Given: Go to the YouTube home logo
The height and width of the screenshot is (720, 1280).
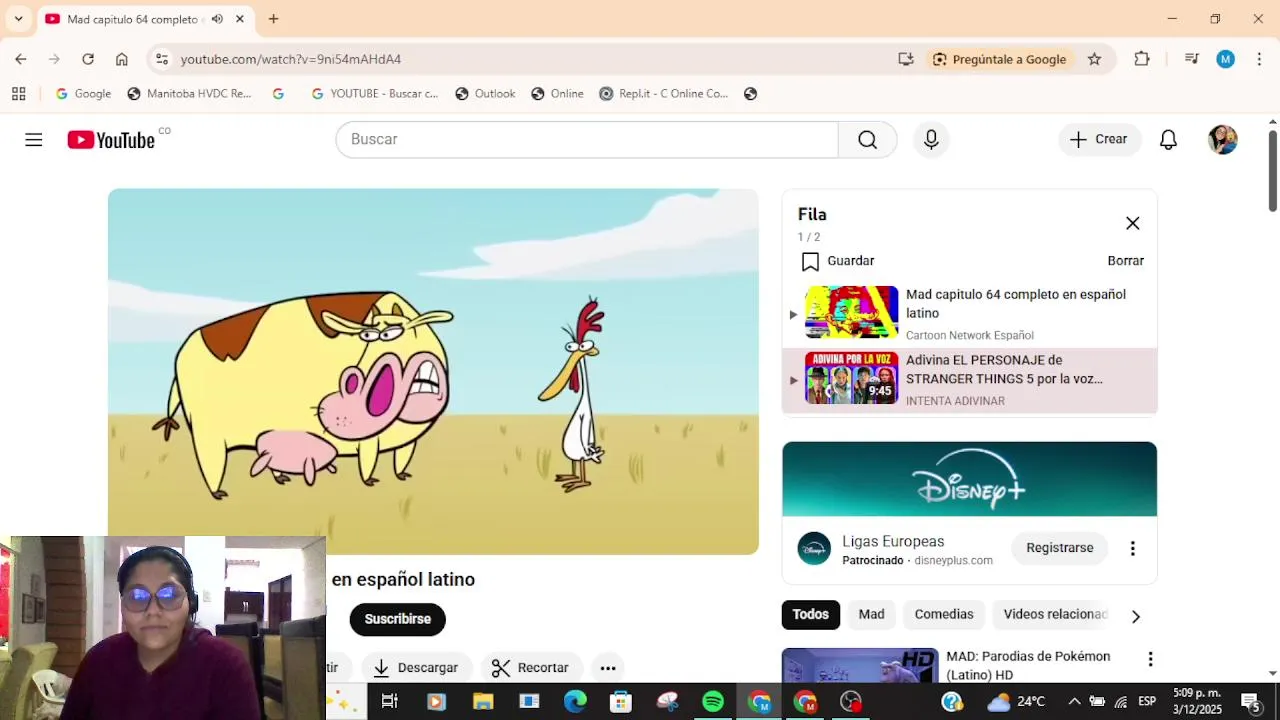Looking at the screenshot, I should click(x=111, y=140).
